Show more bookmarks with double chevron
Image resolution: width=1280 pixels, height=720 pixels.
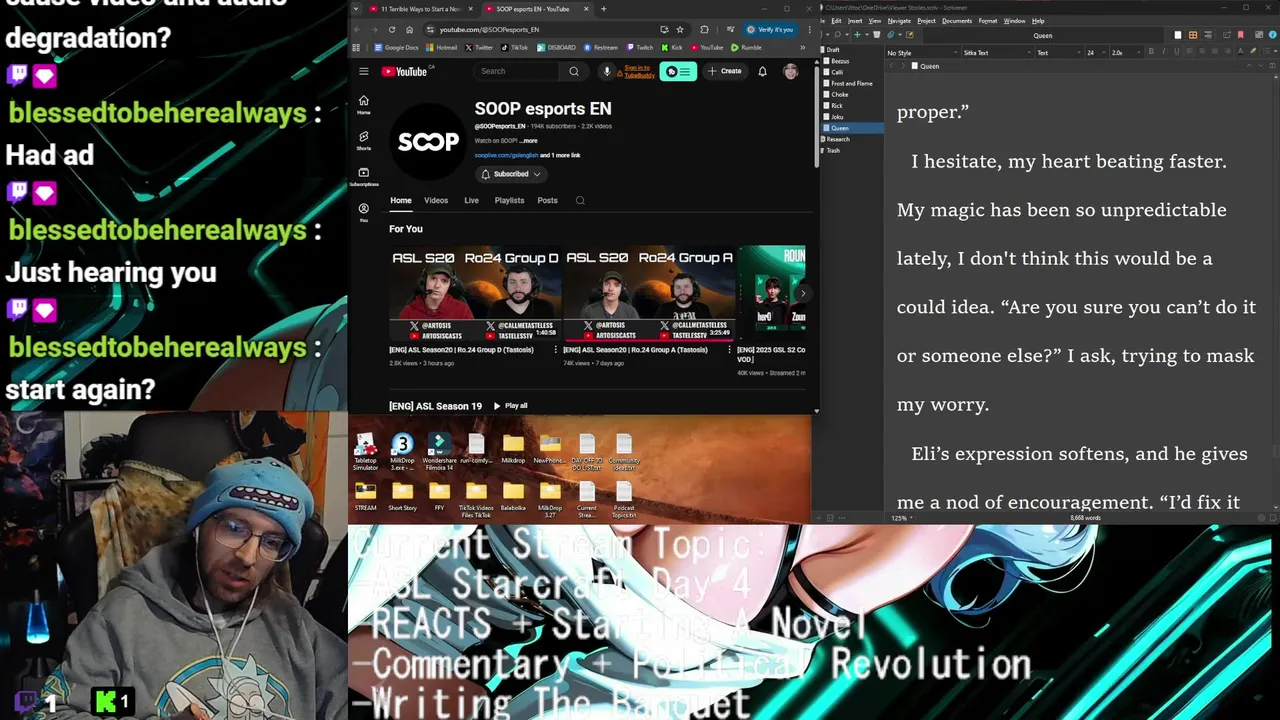tap(802, 47)
